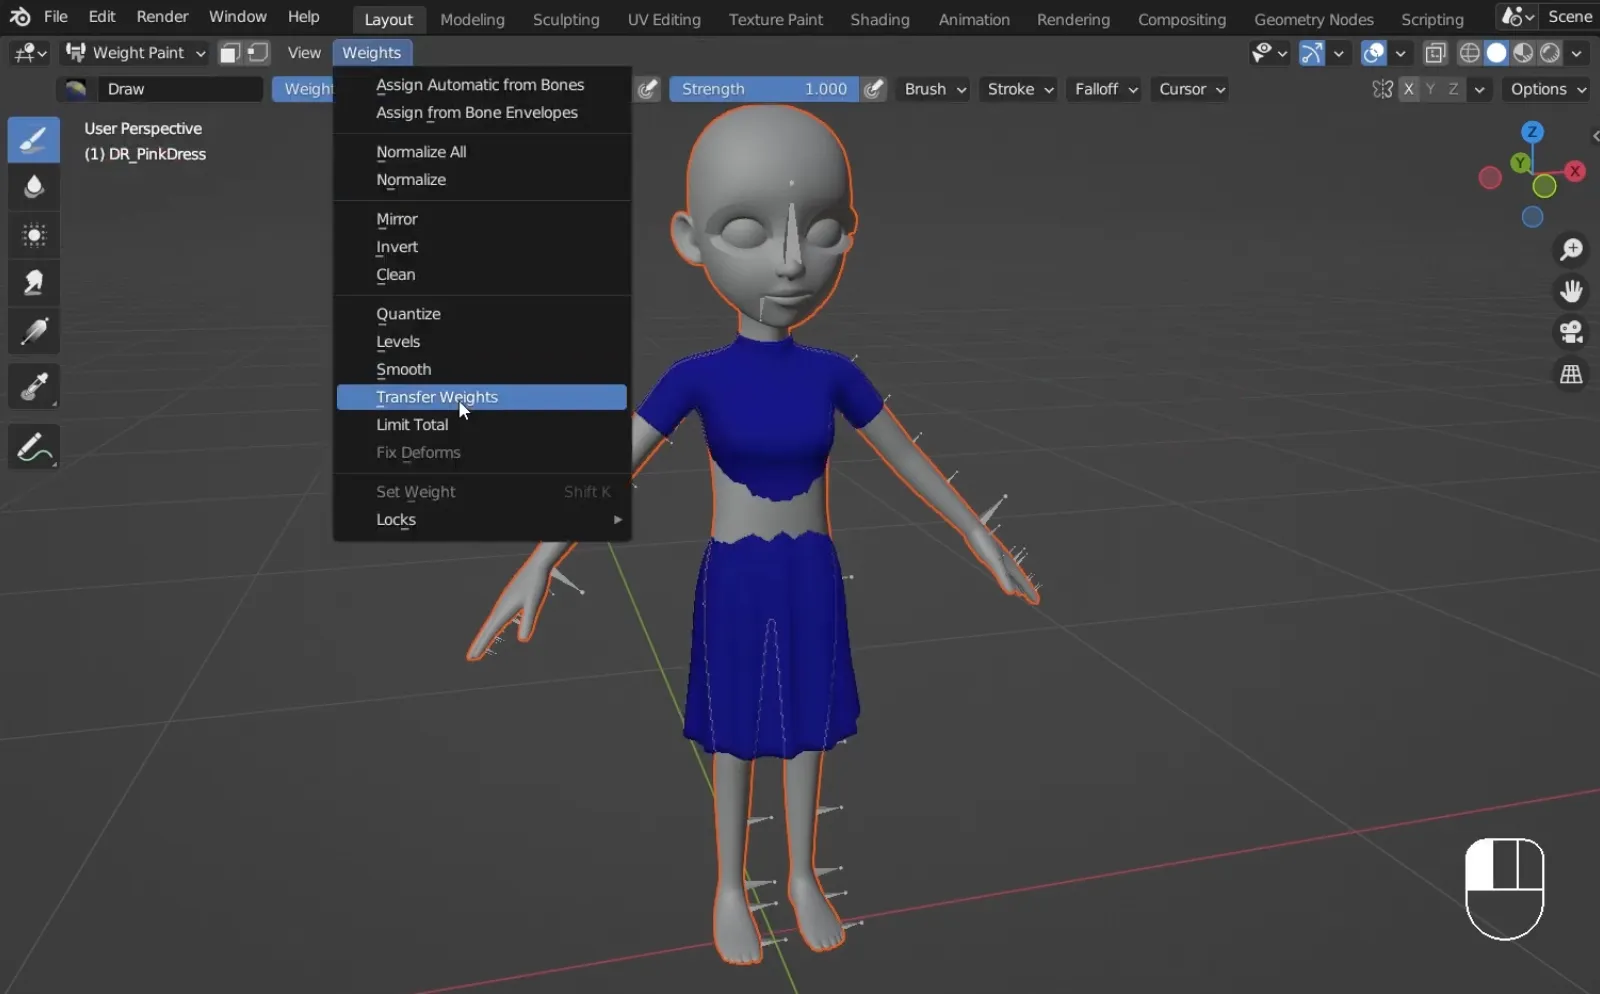This screenshot has width=1600, height=994.
Task: Select wireframe viewport shading
Action: coord(1469,53)
